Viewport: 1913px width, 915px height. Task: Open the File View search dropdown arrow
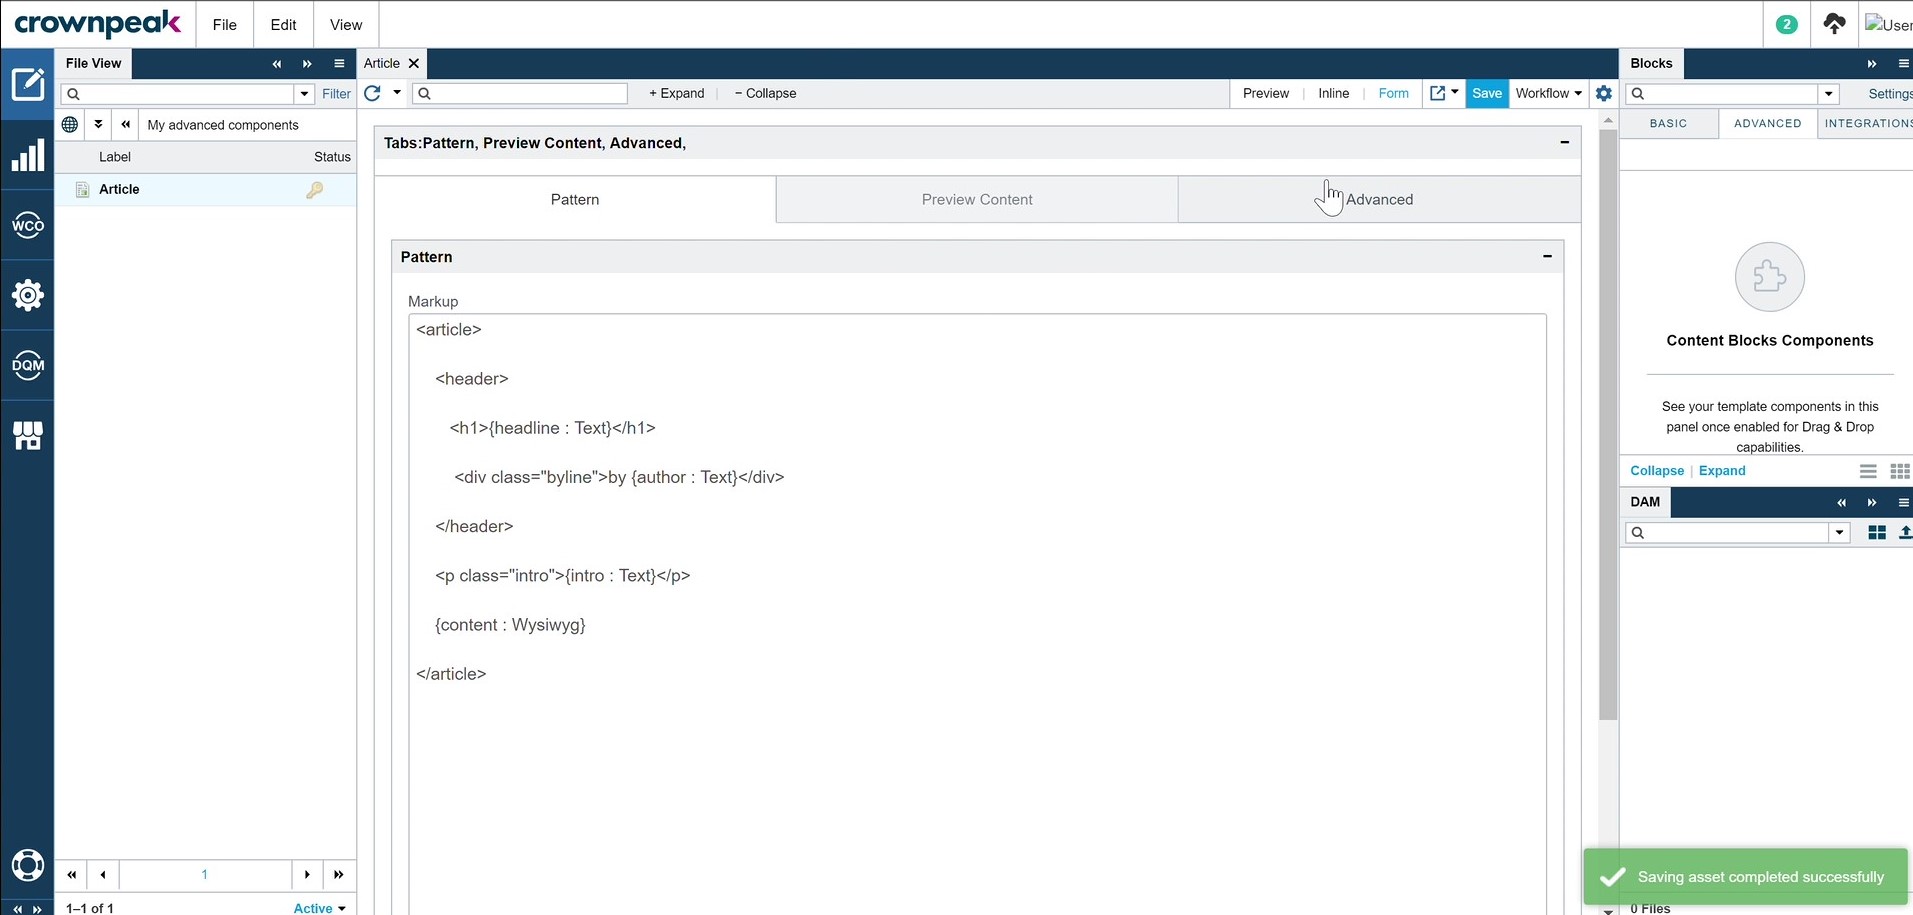tap(305, 94)
